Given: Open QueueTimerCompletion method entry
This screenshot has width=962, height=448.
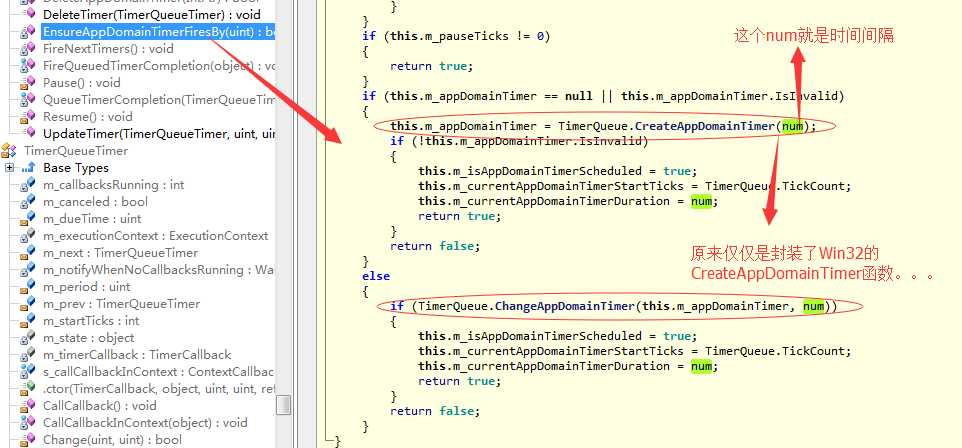Looking at the screenshot, I should click(x=159, y=99).
